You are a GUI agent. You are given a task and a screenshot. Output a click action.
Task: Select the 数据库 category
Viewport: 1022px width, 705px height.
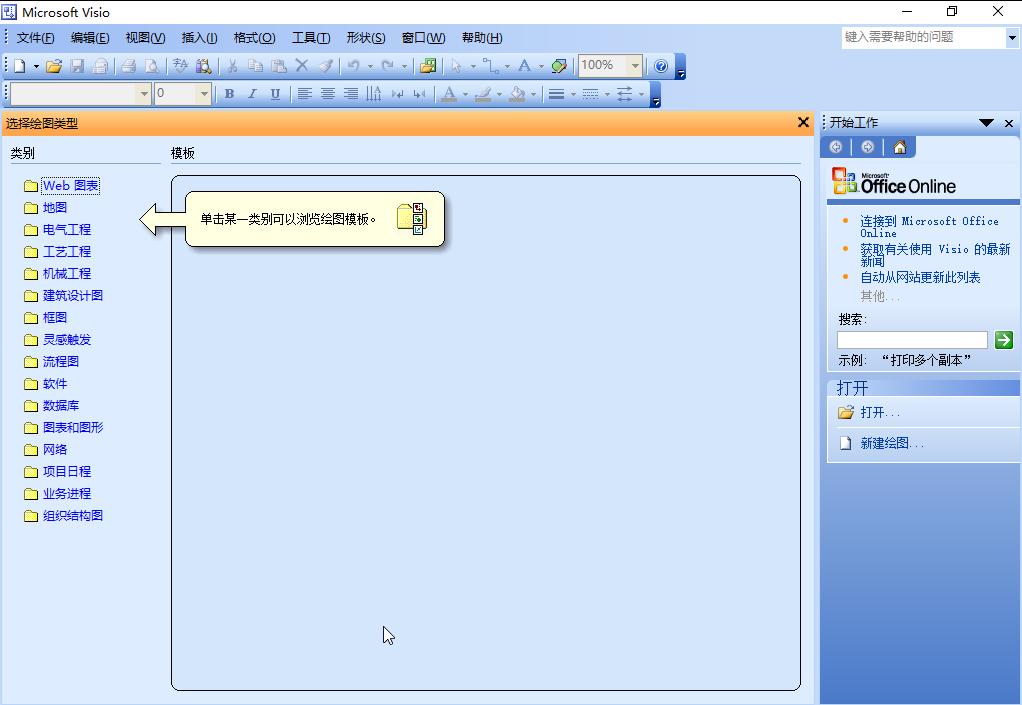point(61,406)
